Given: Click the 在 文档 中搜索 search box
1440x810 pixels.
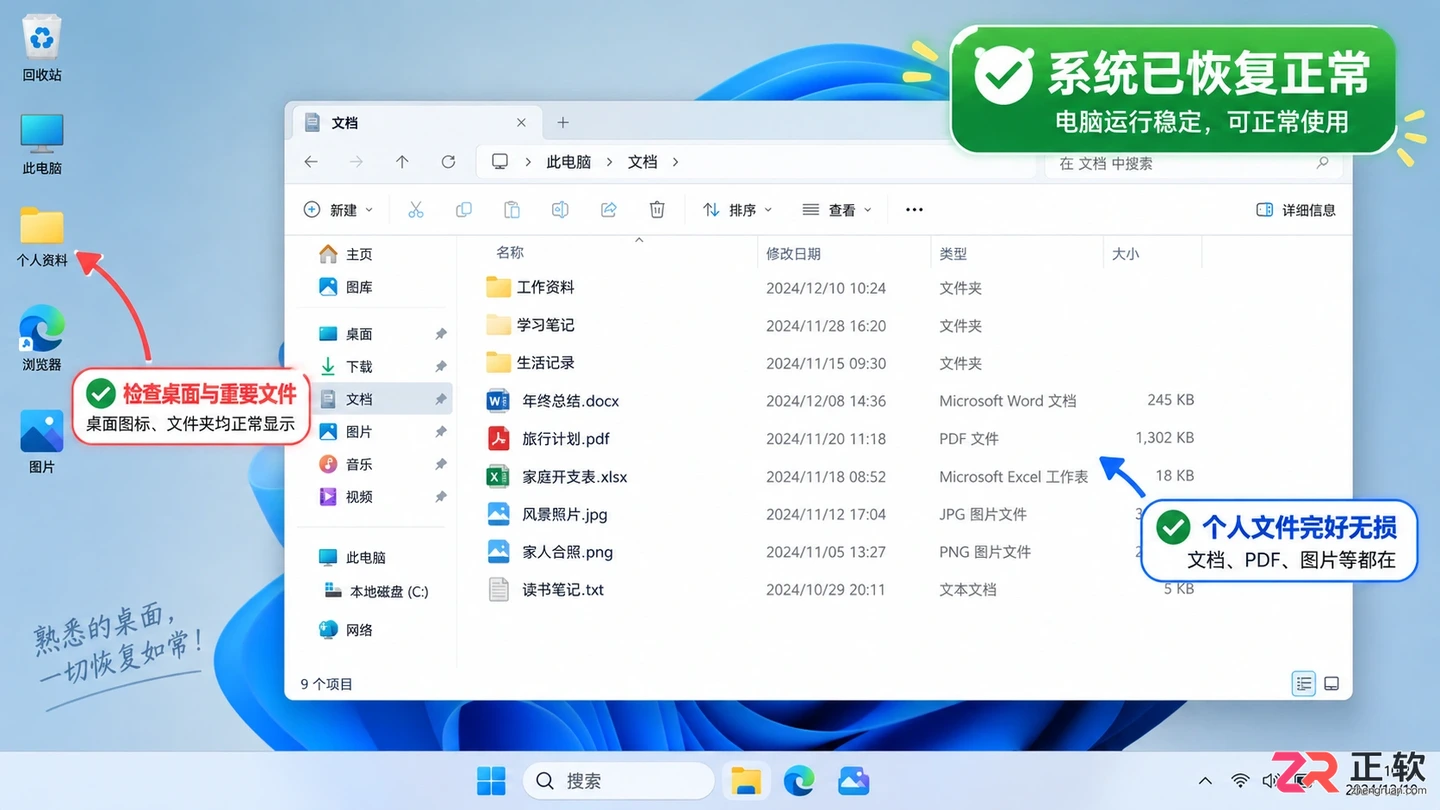Looking at the screenshot, I should point(1194,163).
